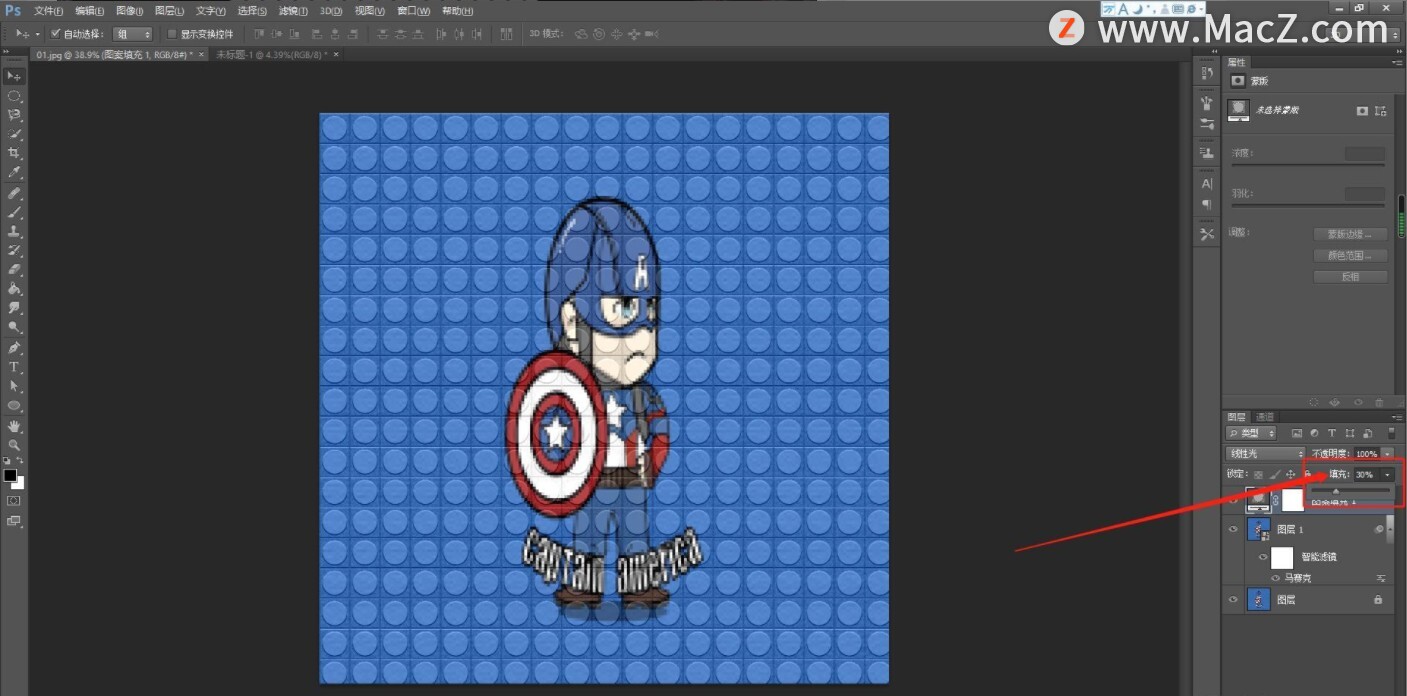Open the 图像 menu
The width and height of the screenshot is (1407, 696).
pyautogui.click(x=129, y=11)
